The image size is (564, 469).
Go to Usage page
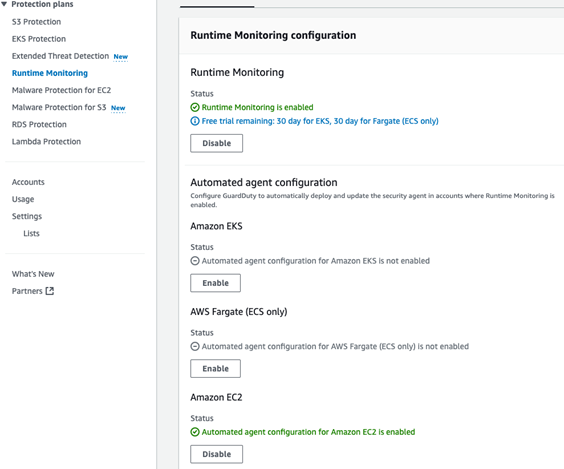[23, 199]
